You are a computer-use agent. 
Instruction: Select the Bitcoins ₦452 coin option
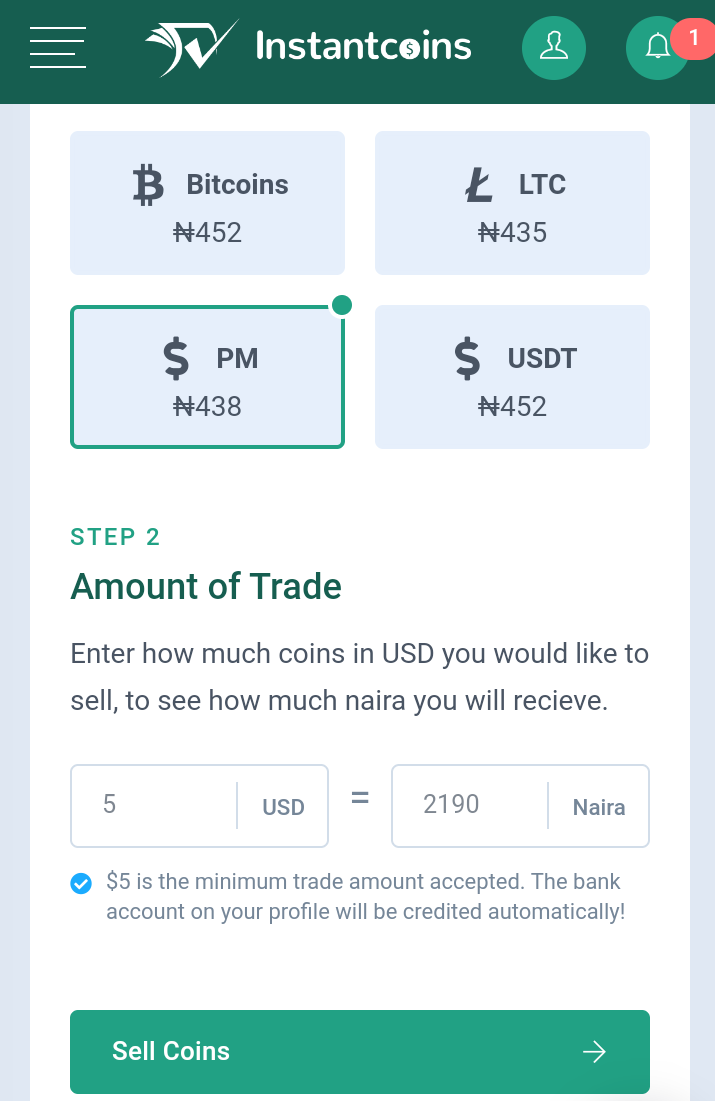pyautogui.click(x=207, y=203)
